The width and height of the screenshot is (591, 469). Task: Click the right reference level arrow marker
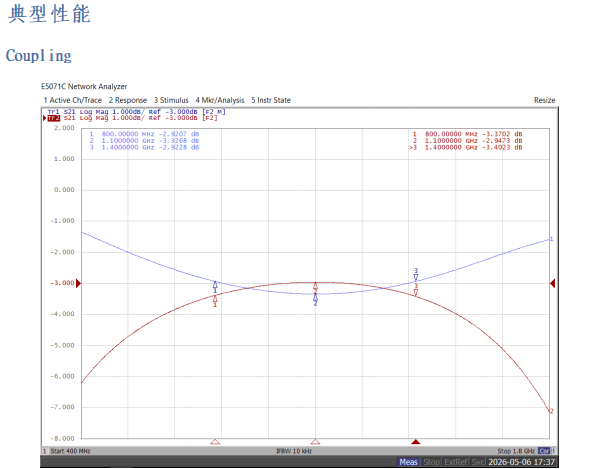[553, 283]
